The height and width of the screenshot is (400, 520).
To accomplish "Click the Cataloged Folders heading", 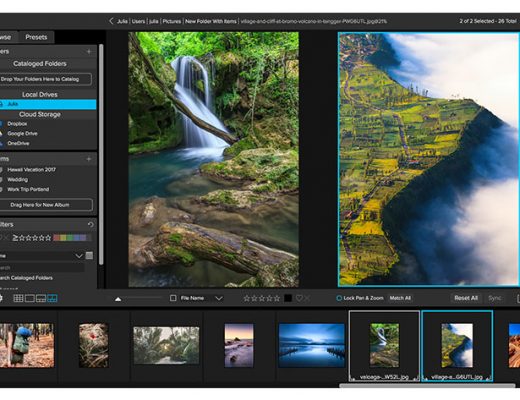I will pos(40,64).
